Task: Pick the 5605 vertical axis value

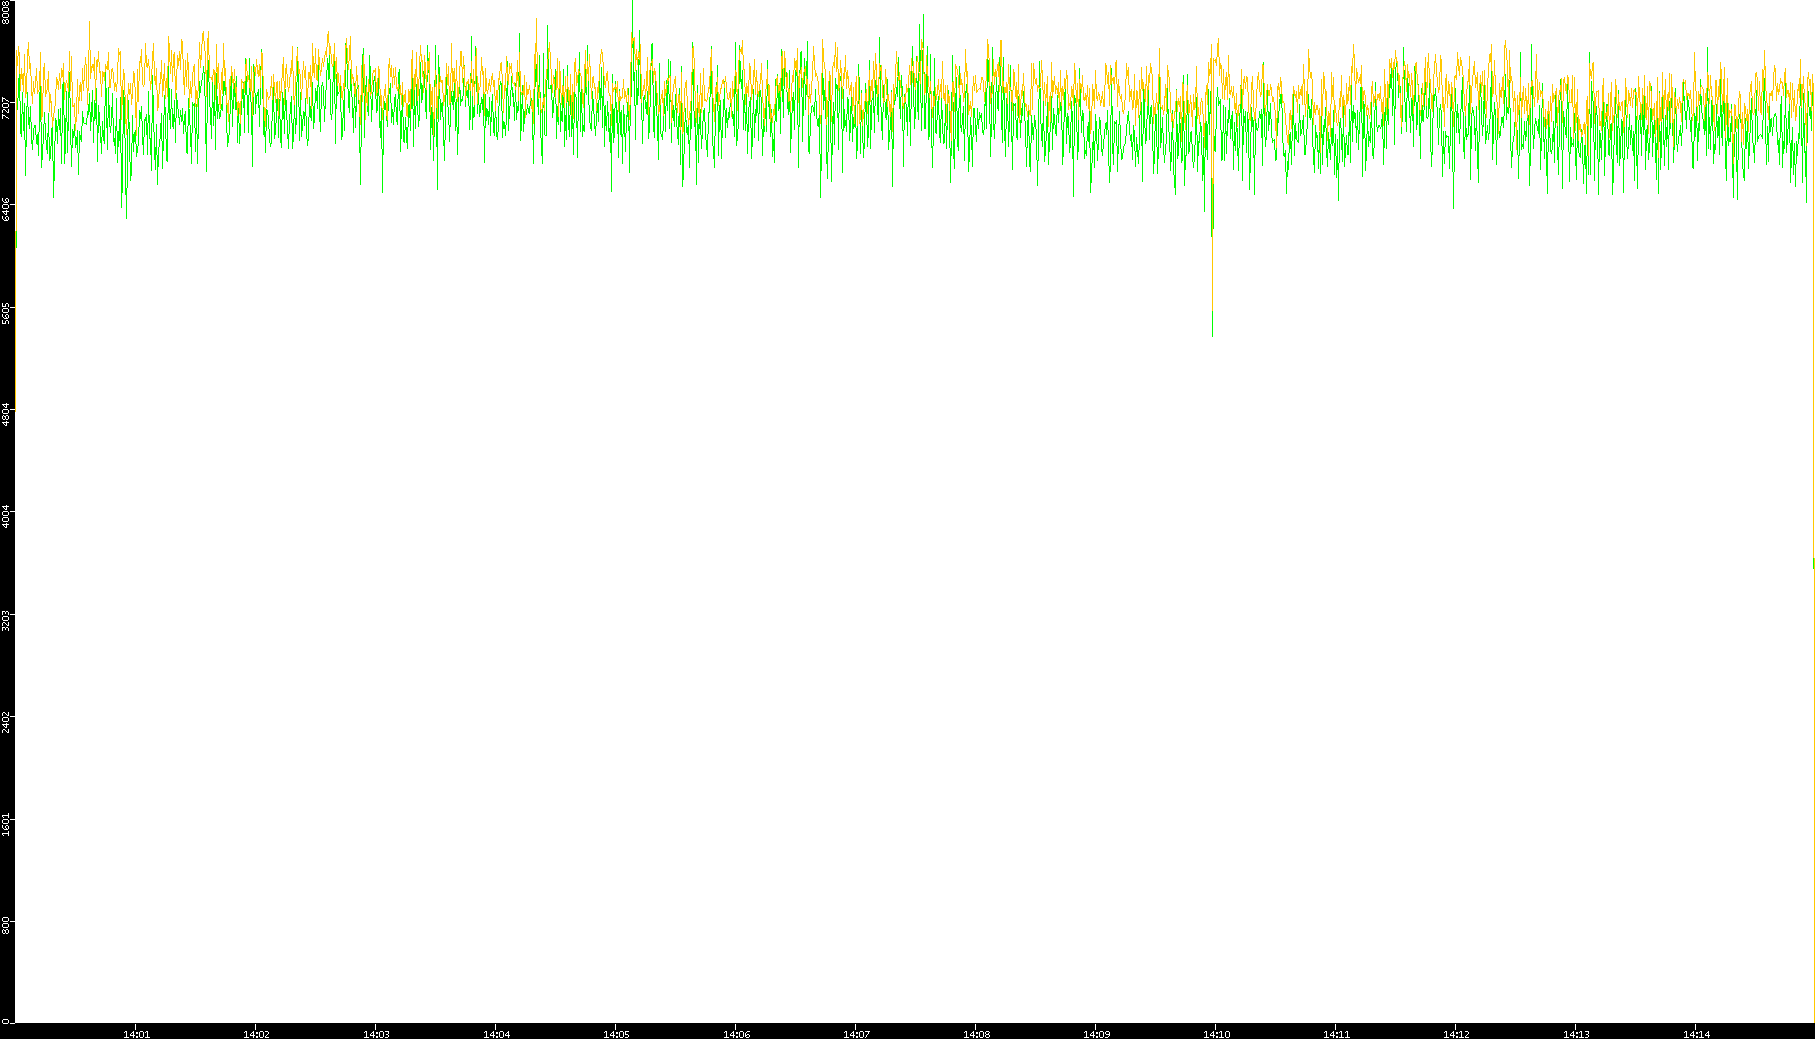Action: click(6, 312)
